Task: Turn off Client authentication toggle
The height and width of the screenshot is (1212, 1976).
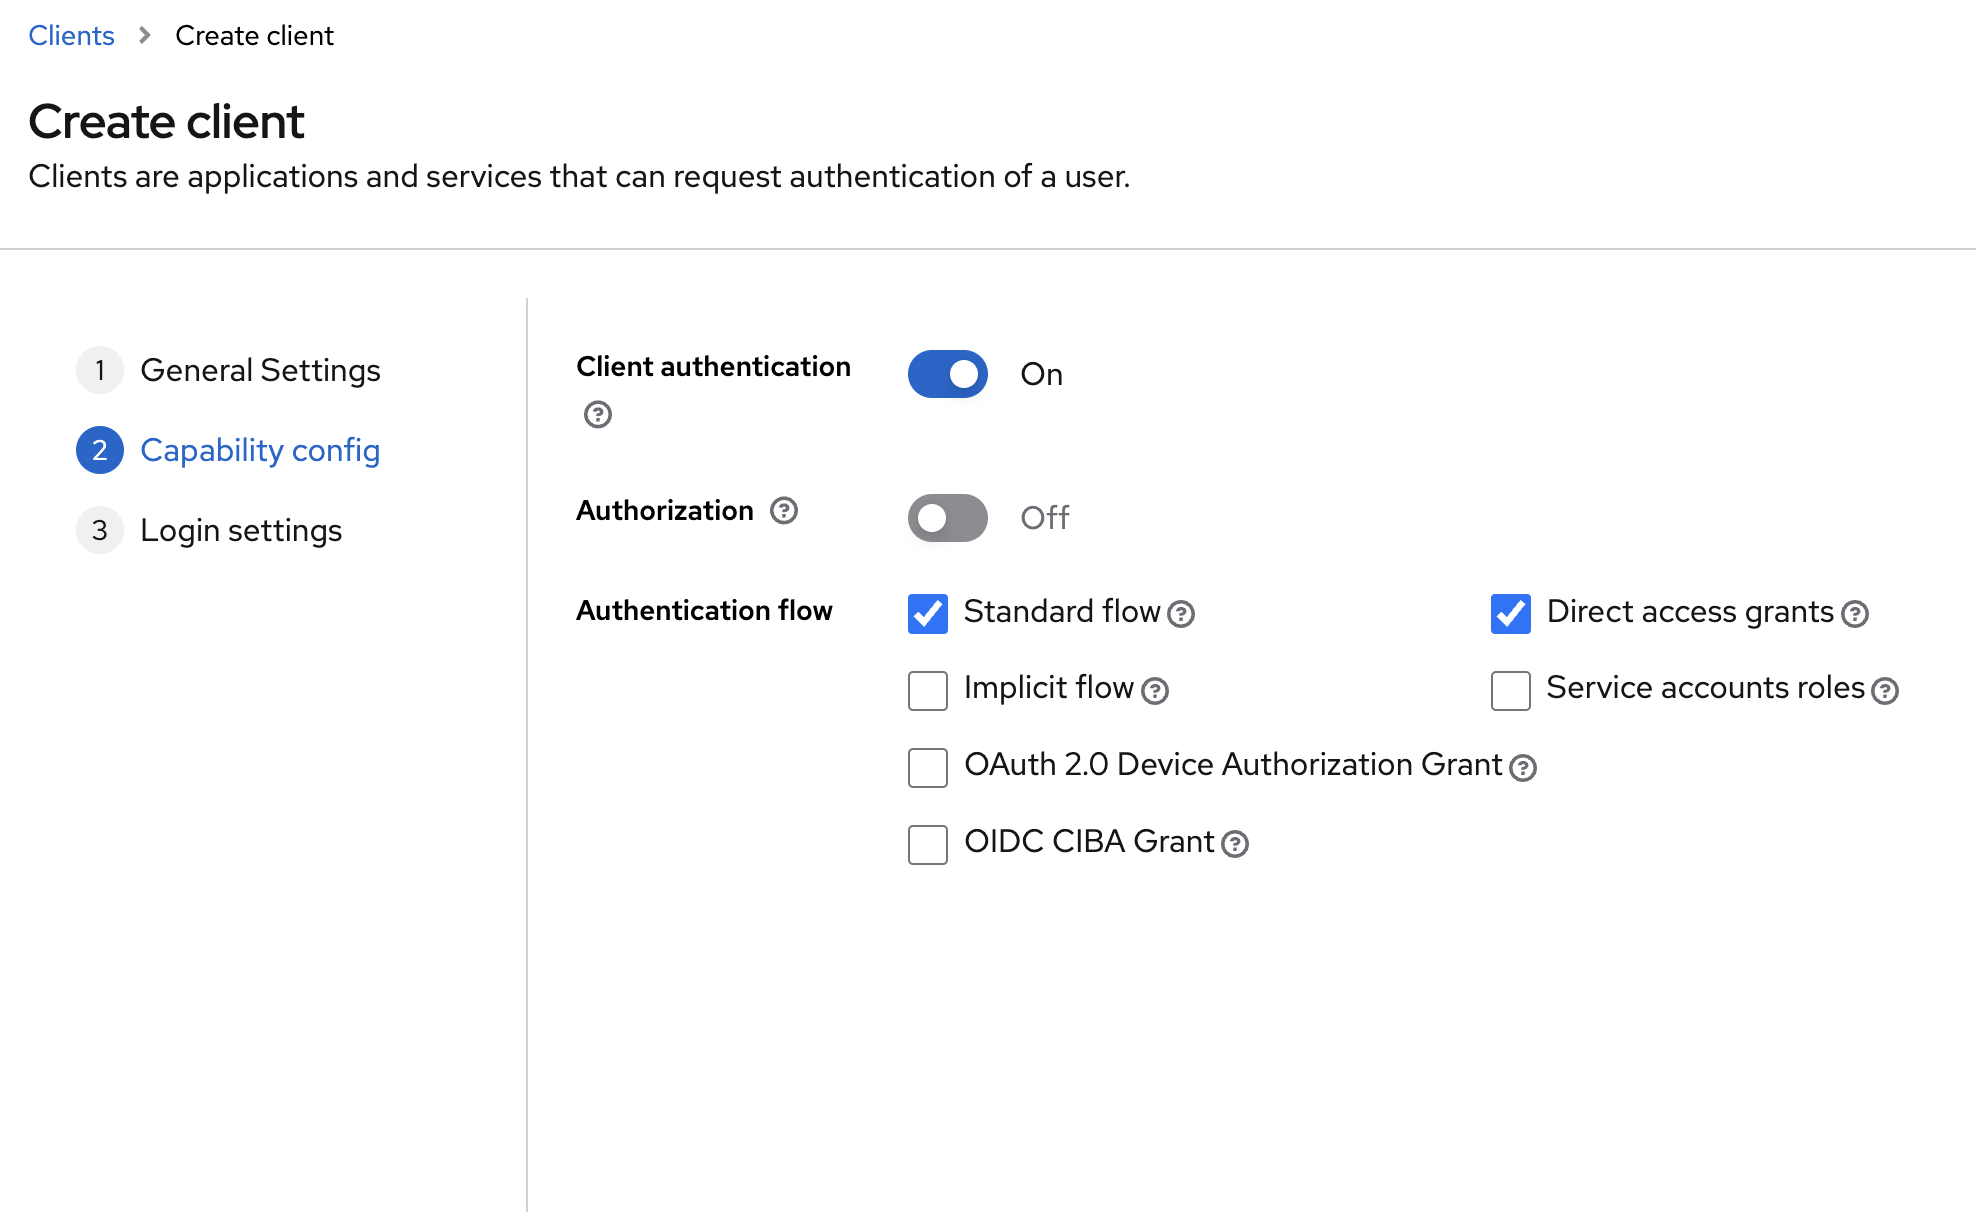Action: coord(947,374)
